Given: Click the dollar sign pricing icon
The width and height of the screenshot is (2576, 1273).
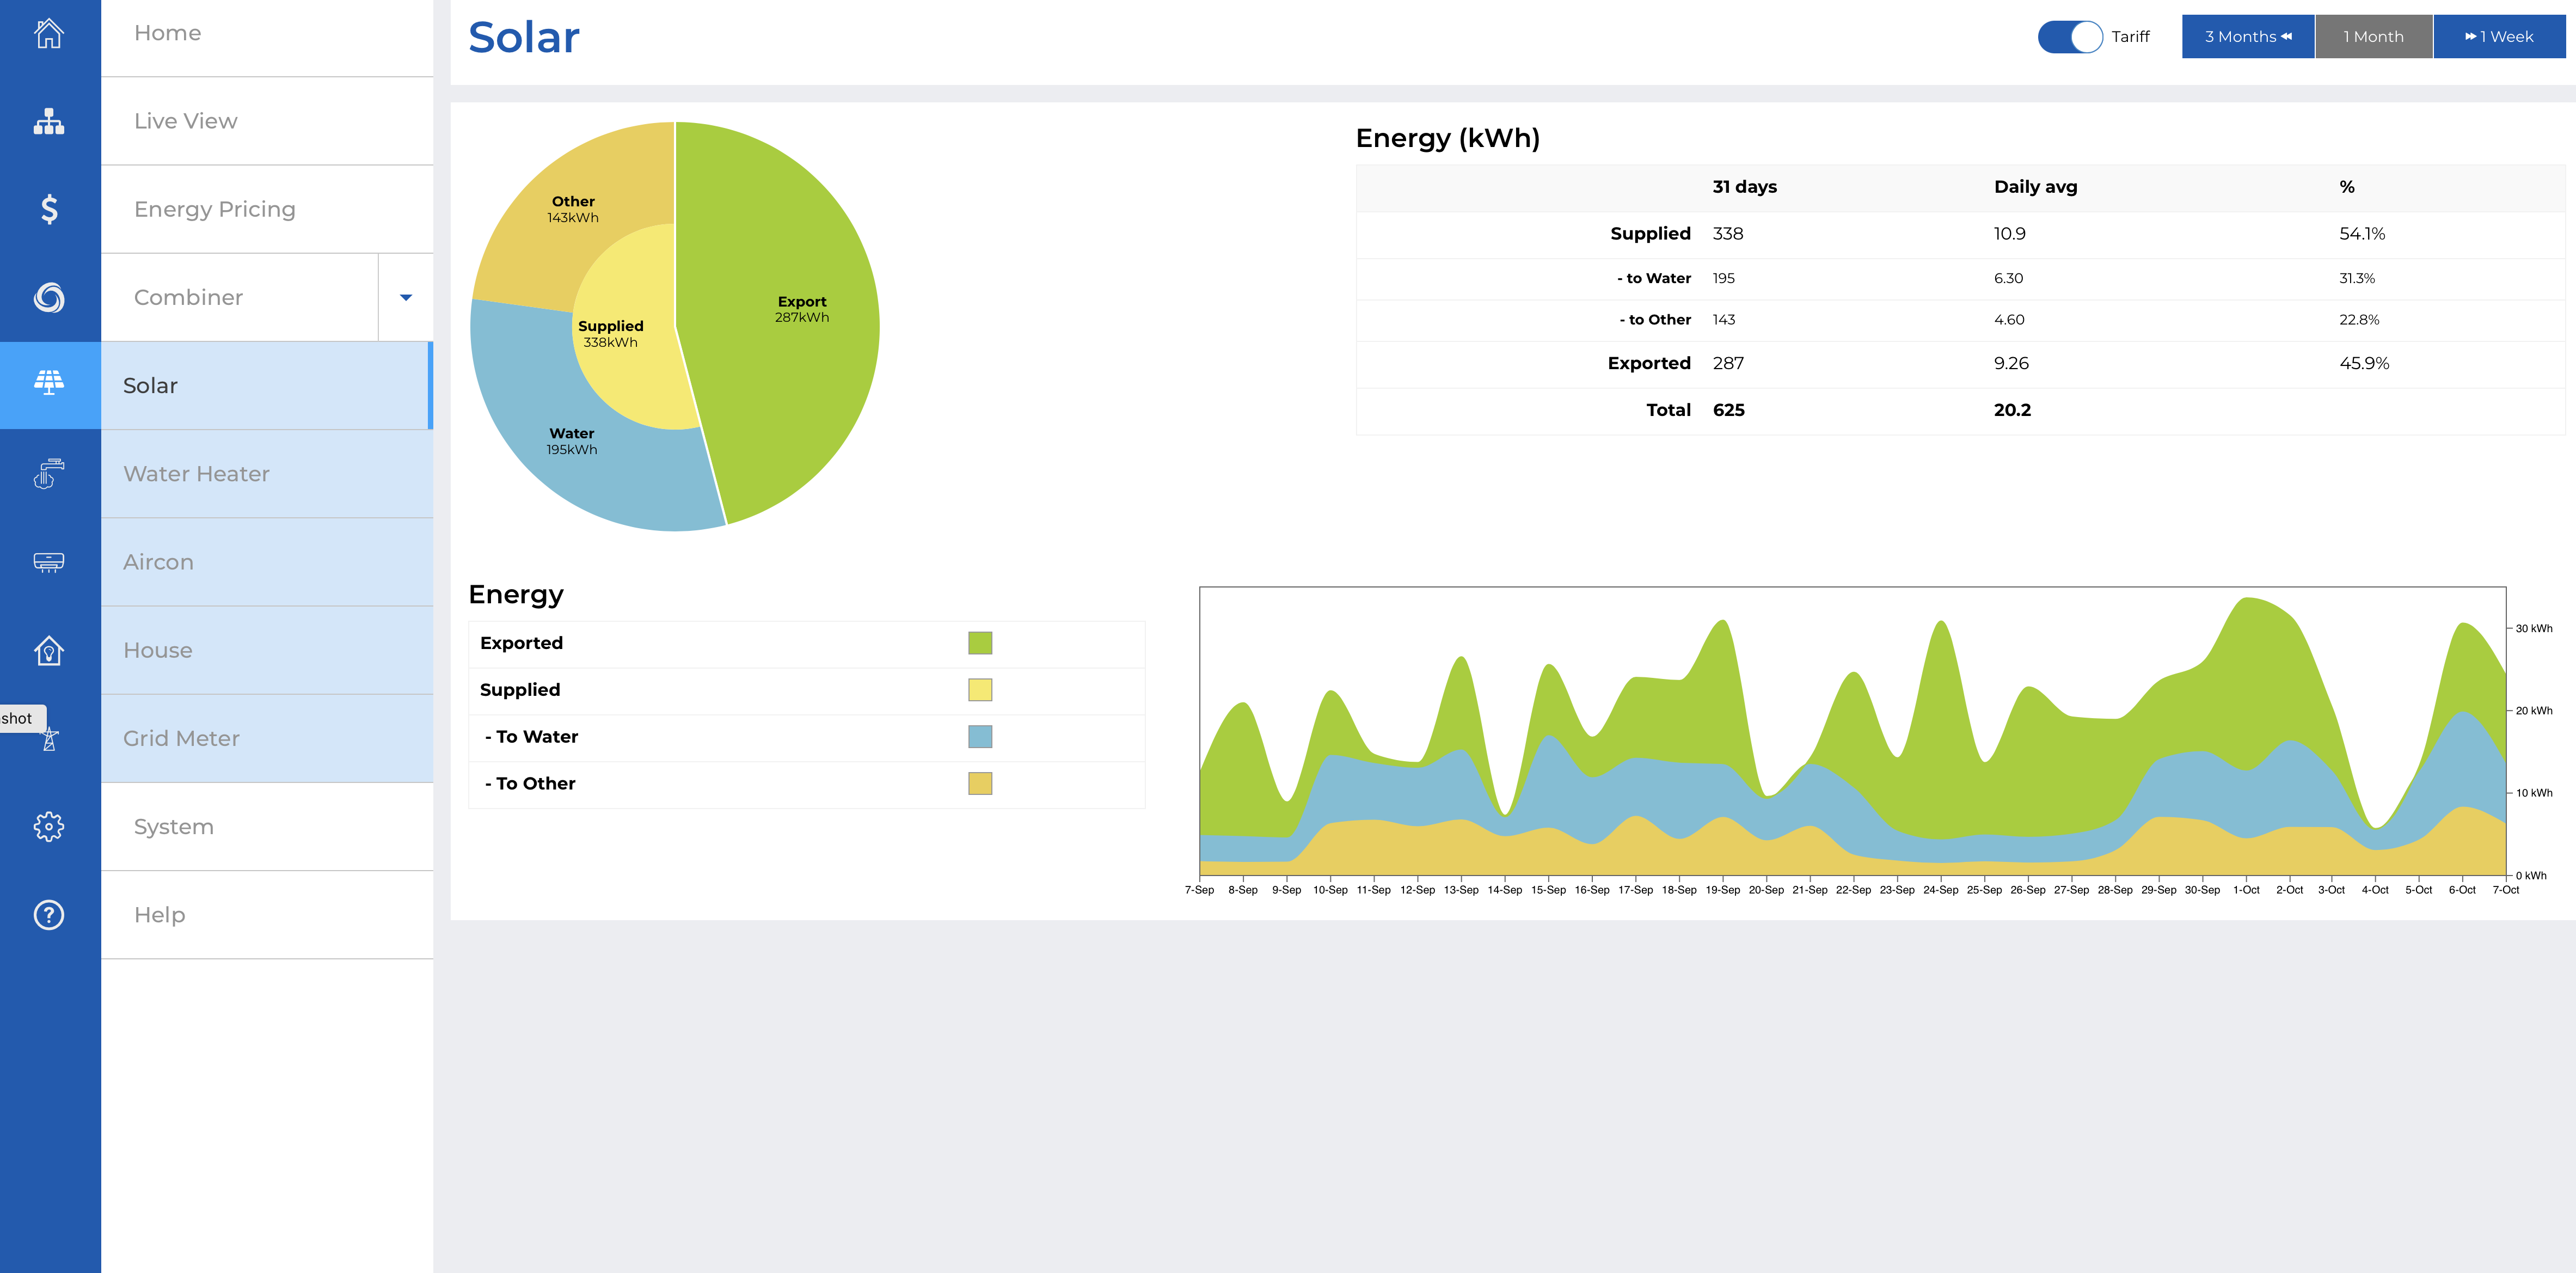Looking at the screenshot, I should pos(49,209).
